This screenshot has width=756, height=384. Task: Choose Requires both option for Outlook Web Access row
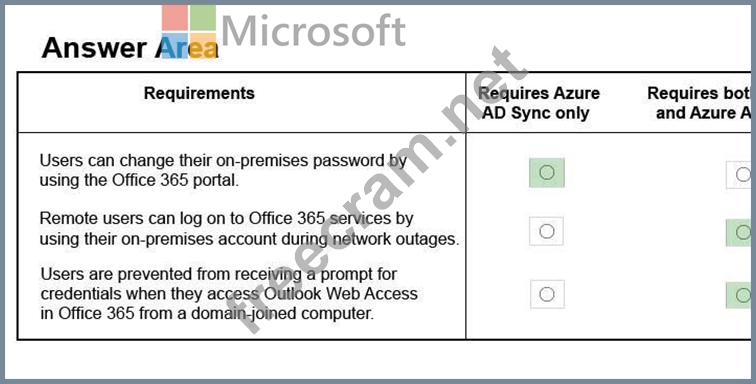click(x=741, y=295)
